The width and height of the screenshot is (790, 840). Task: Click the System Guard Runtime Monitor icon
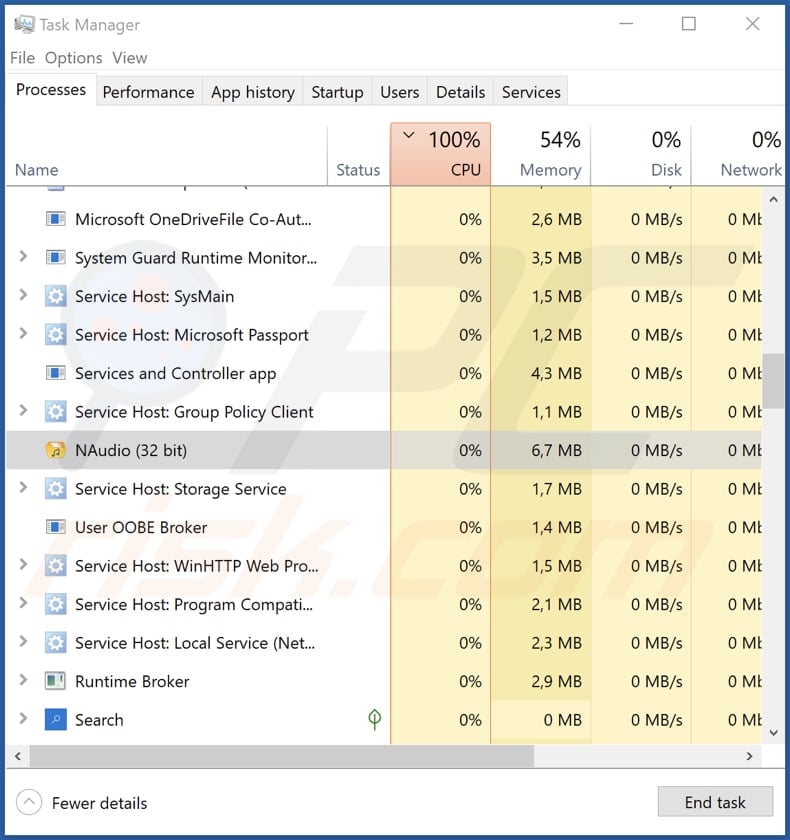(56, 258)
